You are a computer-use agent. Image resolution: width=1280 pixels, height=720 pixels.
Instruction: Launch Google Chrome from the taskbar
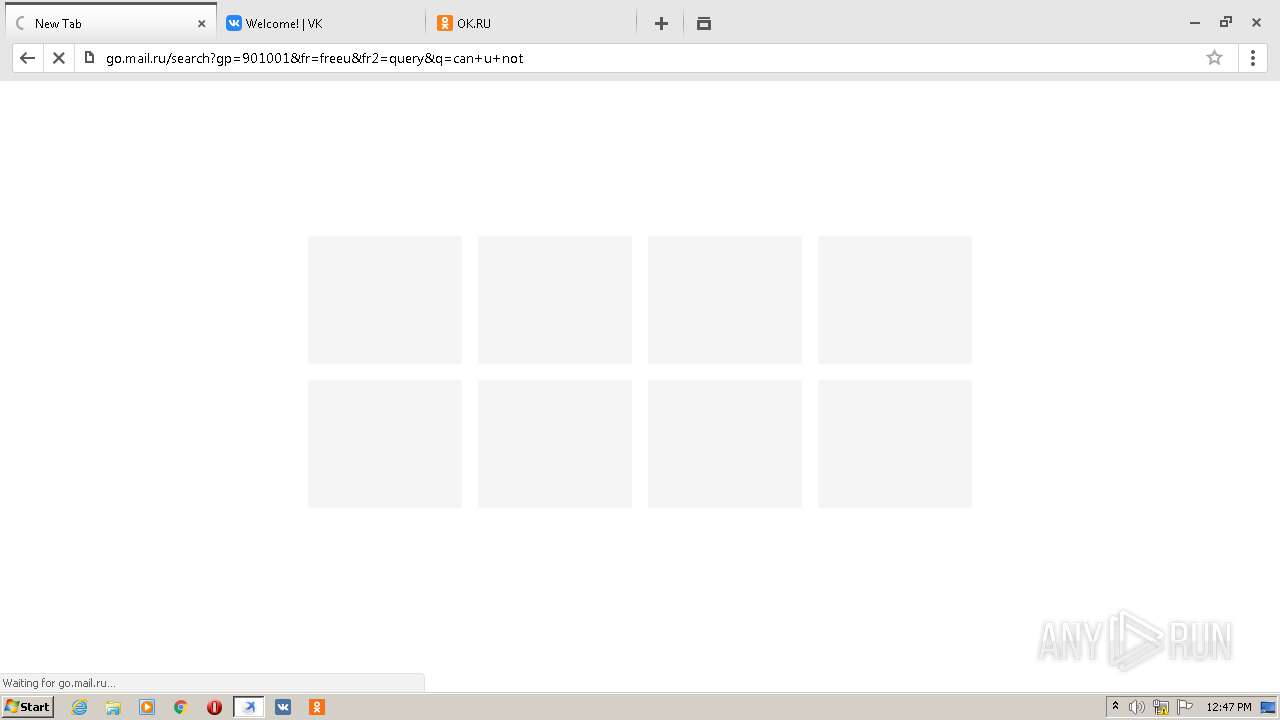click(x=181, y=707)
